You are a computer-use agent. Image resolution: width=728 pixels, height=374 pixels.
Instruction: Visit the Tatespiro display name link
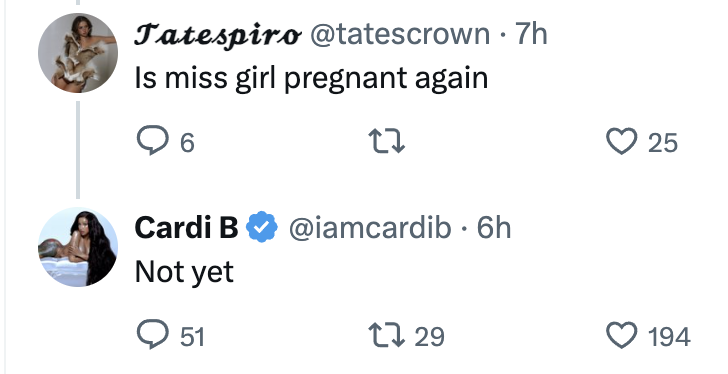tap(218, 35)
